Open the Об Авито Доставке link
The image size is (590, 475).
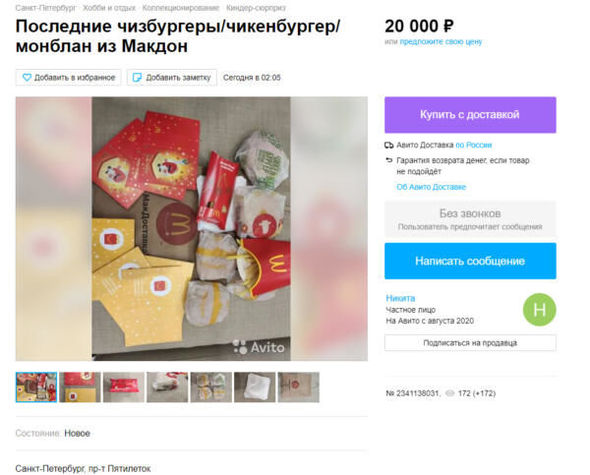[431, 187]
